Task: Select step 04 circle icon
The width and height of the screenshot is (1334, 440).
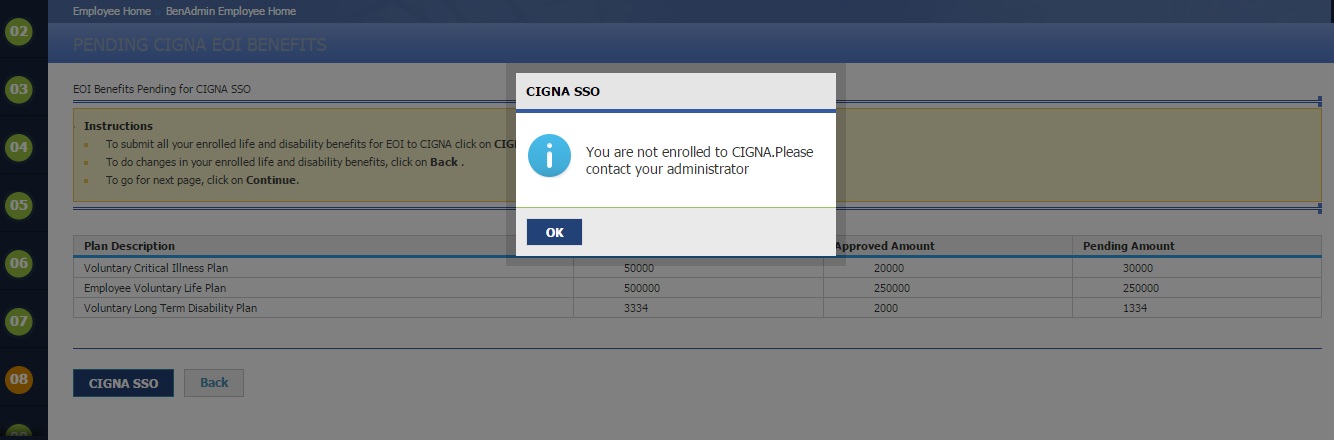Action: coord(19,147)
